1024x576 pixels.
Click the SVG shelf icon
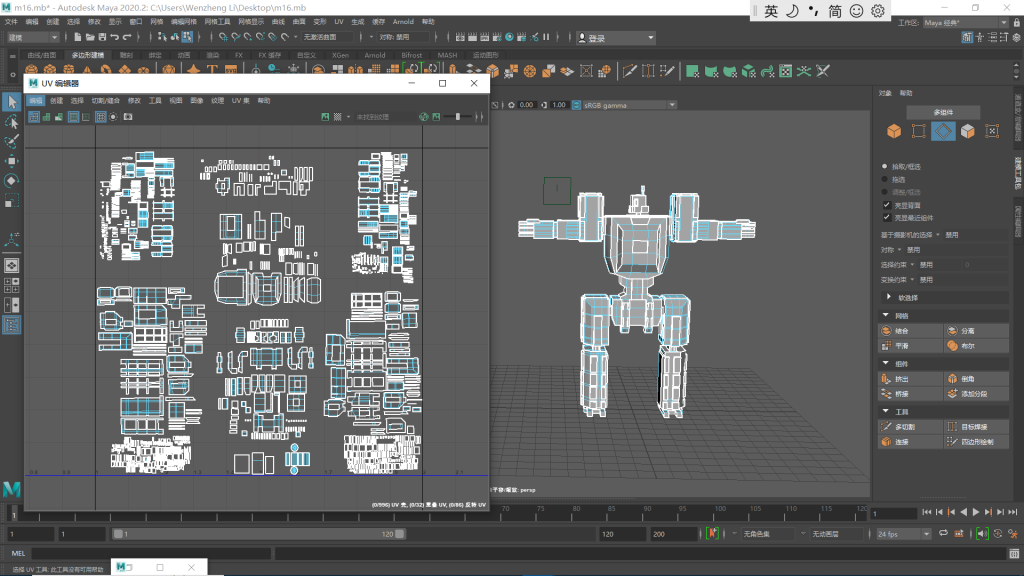pos(231,71)
